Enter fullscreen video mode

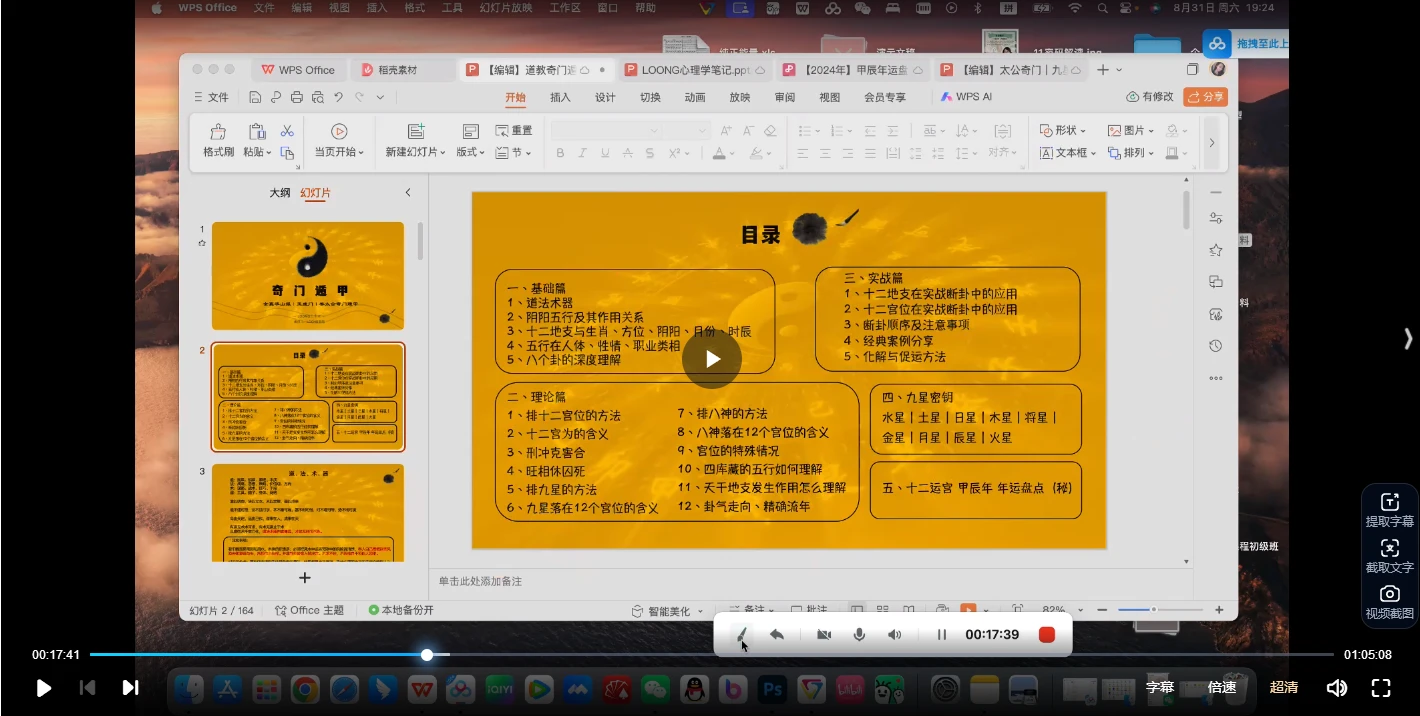[x=1381, y=687]
